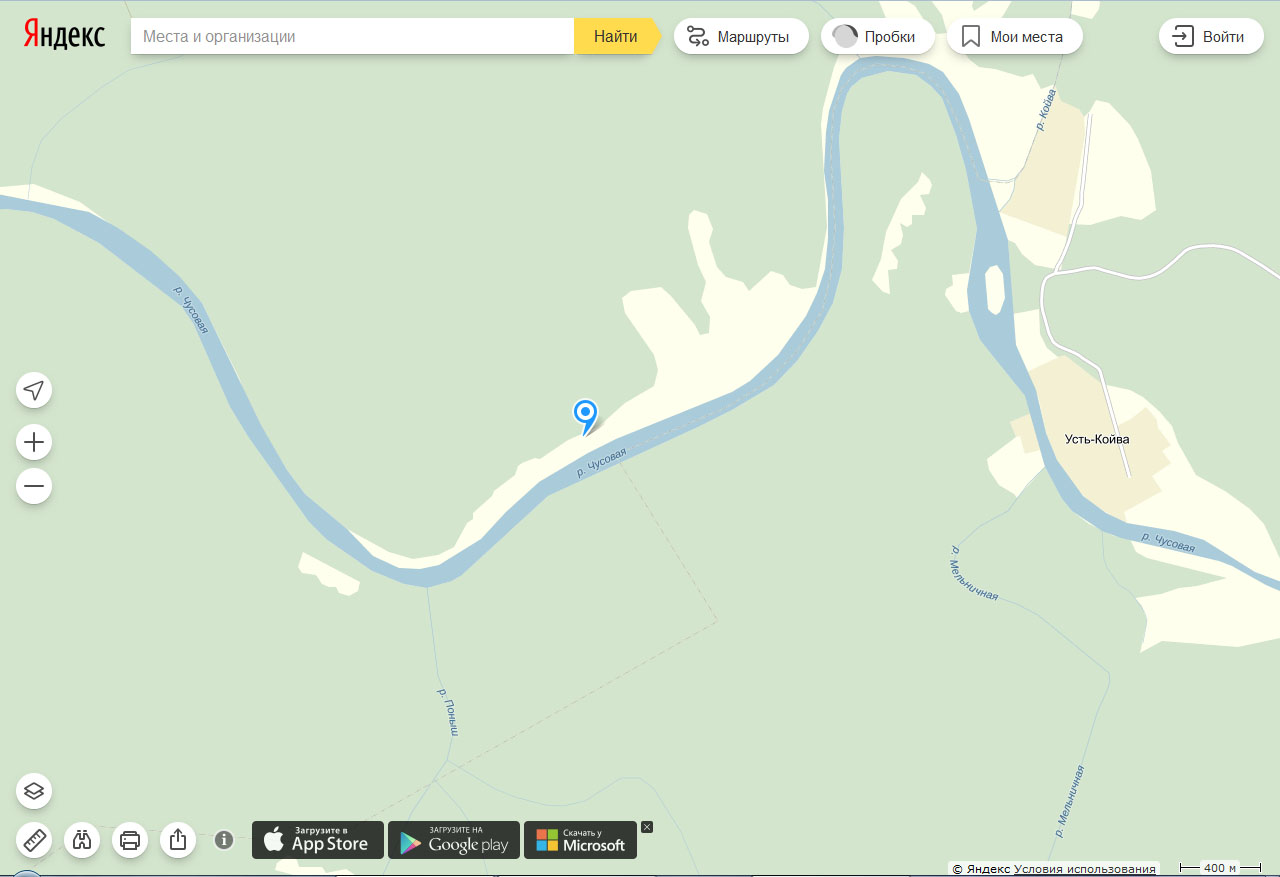Screen dimensions: 1280x877
Task: Open the map layers selector
Action: (34, 791)
